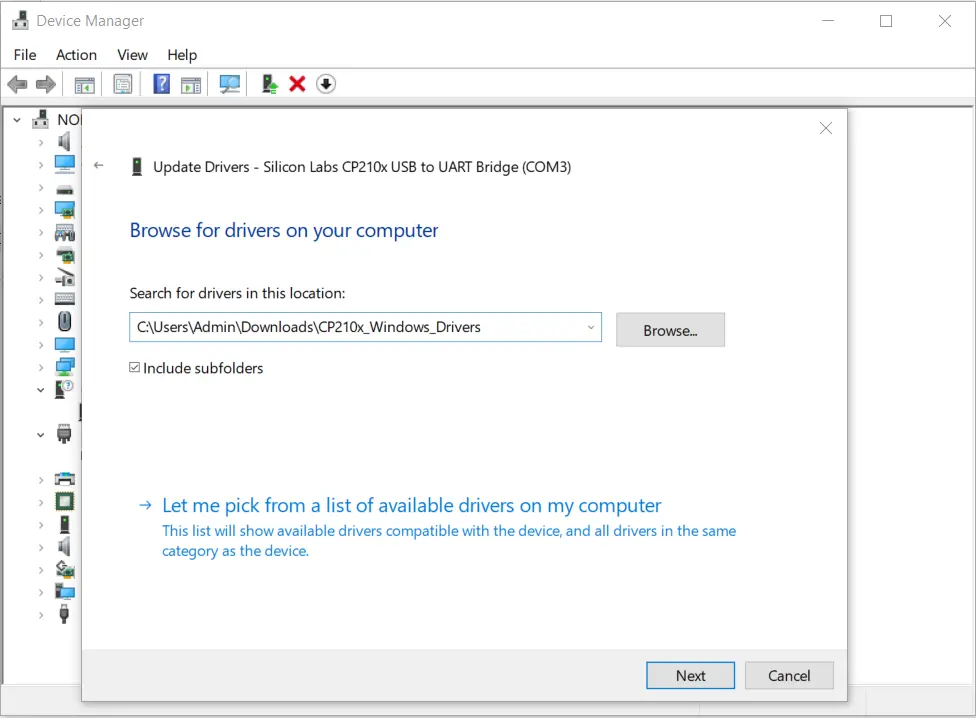Open the Properties toolbar icon
The height and width of the screenshot is (718, 976).
[123, 84]
